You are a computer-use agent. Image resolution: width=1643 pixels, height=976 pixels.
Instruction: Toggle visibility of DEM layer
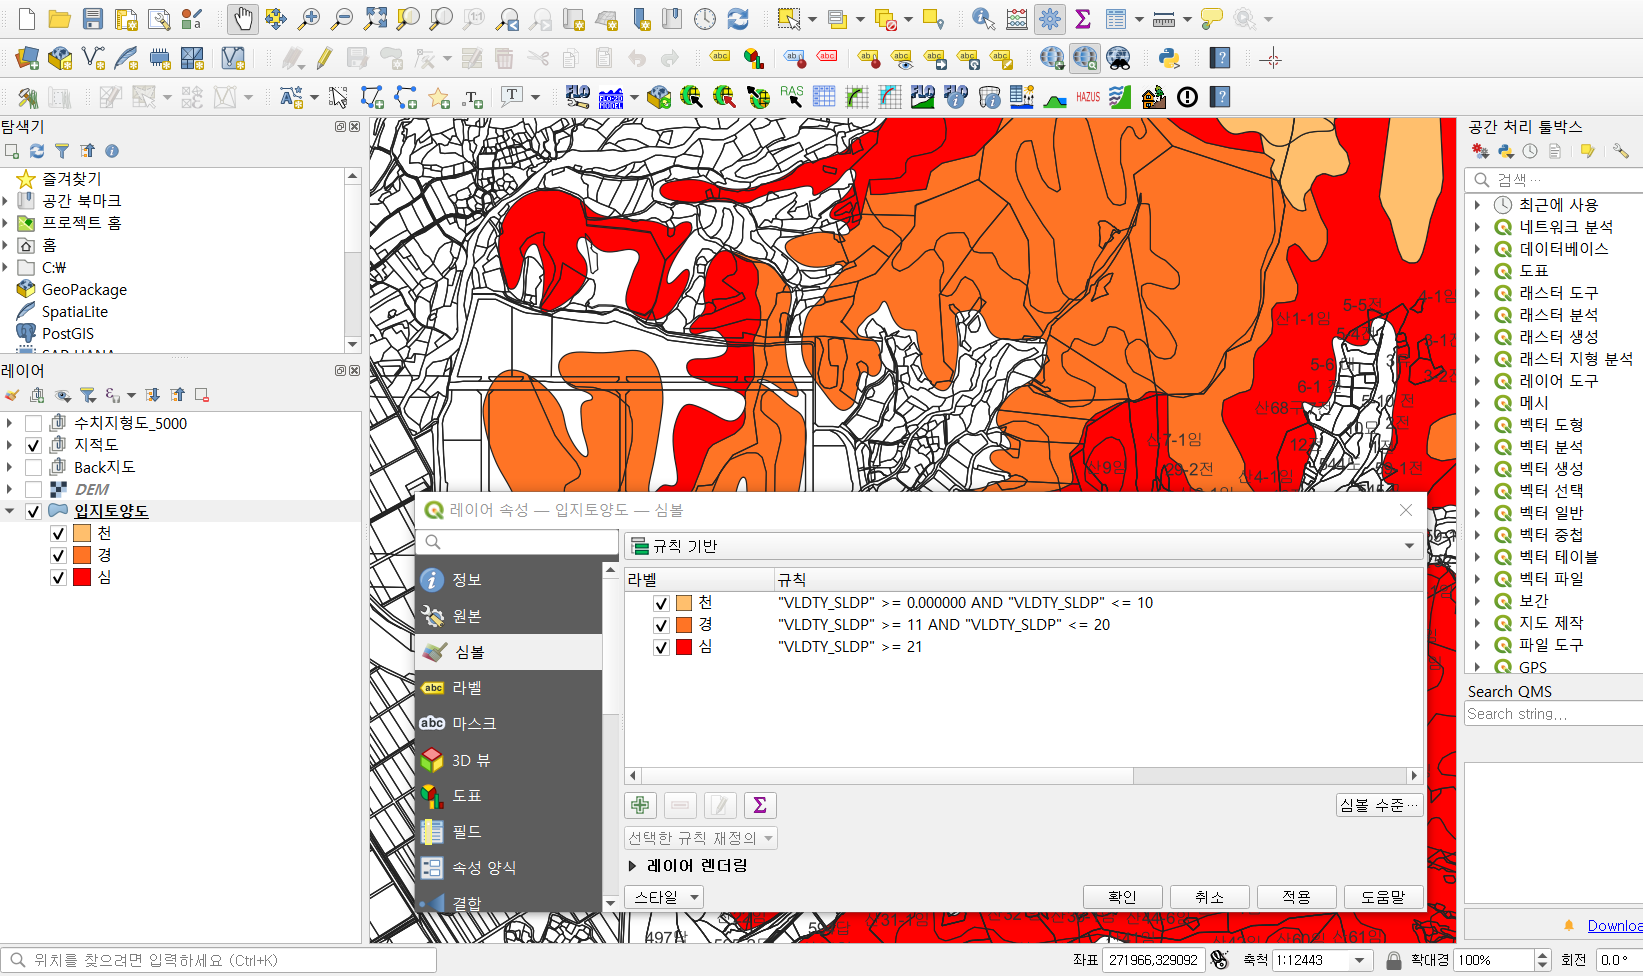coord(33,489)
